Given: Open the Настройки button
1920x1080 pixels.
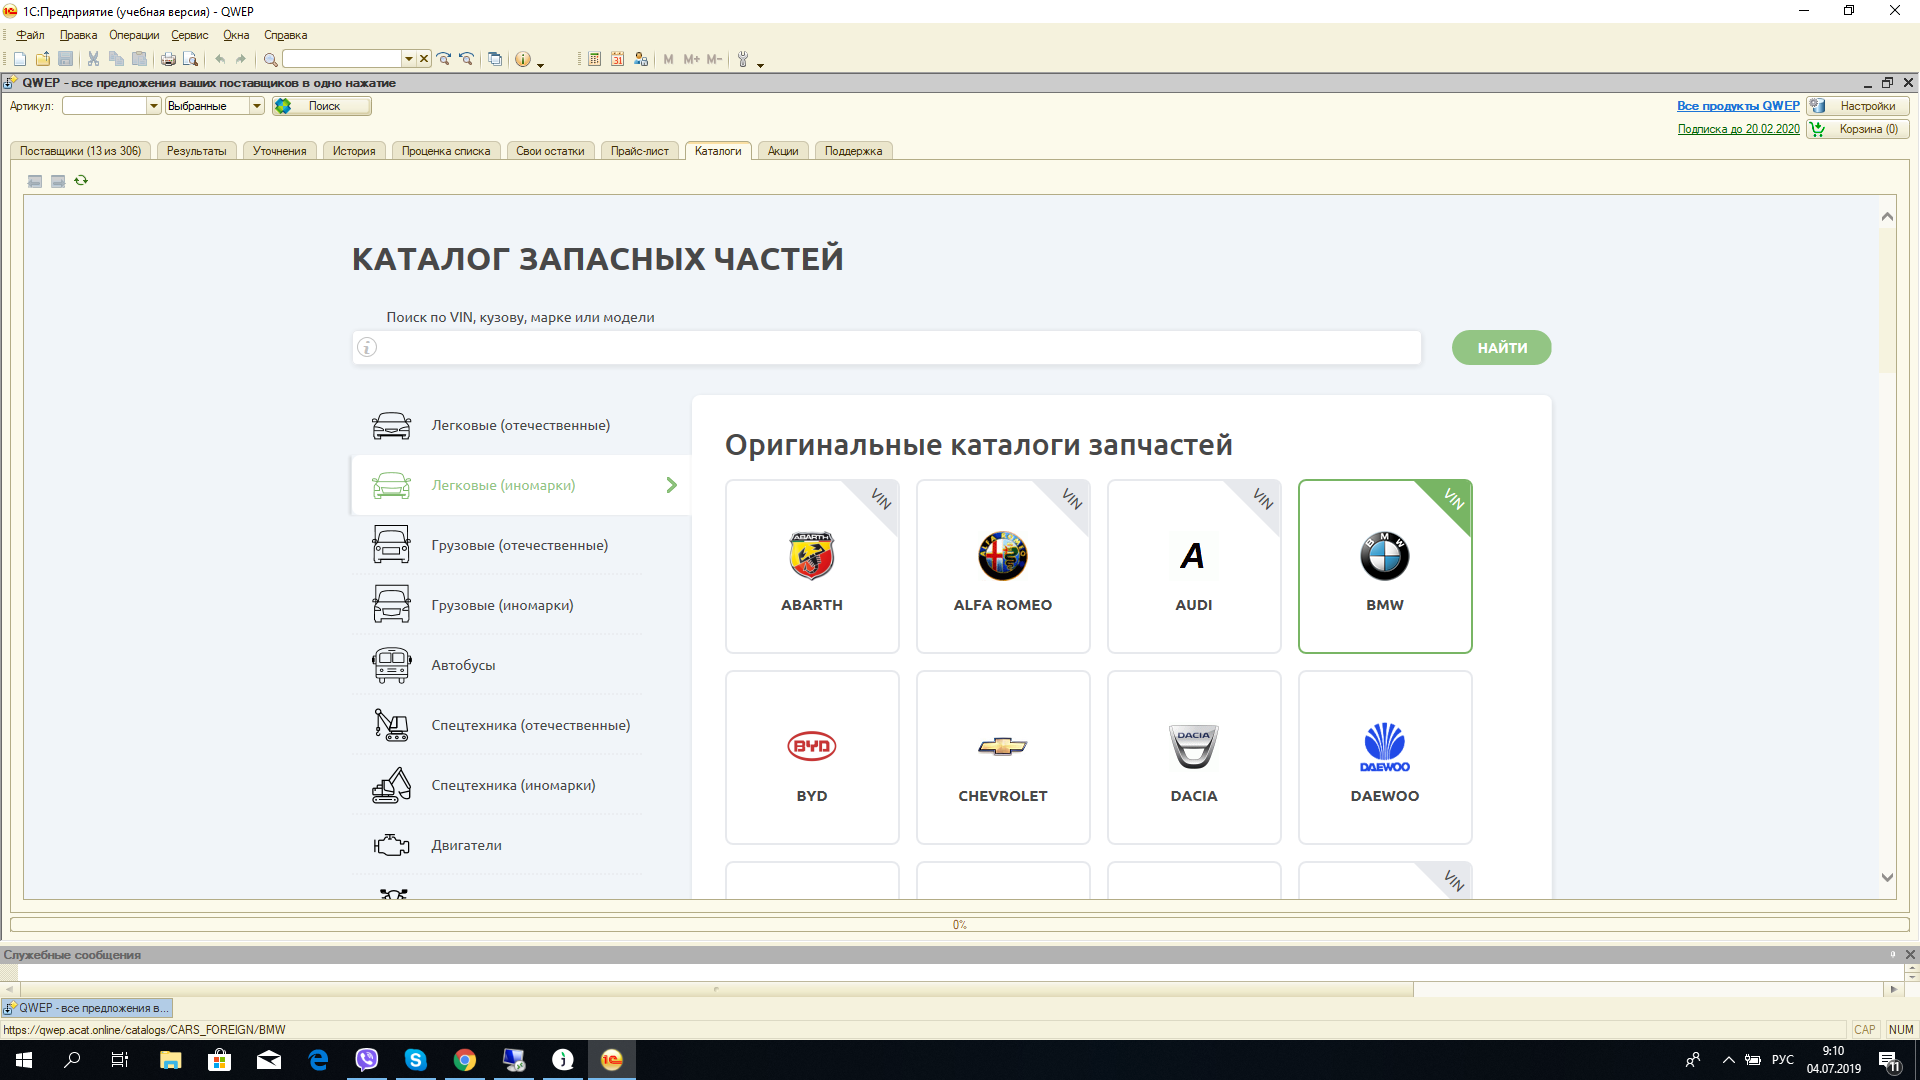Looking at the screenshot, I should pos(1859,106).
